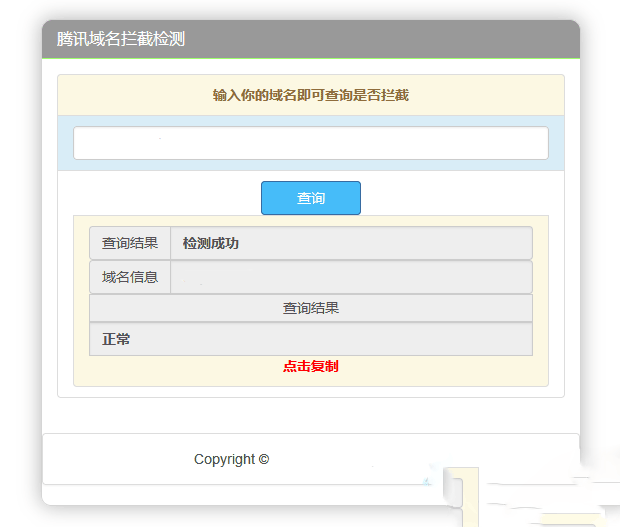Image resolution: width=620 pixels, height=527 pixels.
Task: Click the empty value cell beside 域名信息
Action: [x=352, y=277]
